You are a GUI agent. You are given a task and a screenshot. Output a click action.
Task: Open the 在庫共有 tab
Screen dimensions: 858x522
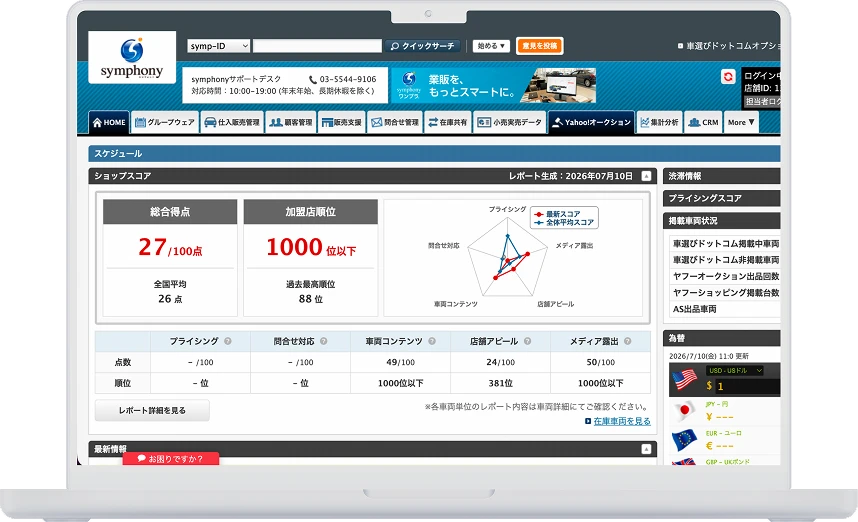point(448,123)
